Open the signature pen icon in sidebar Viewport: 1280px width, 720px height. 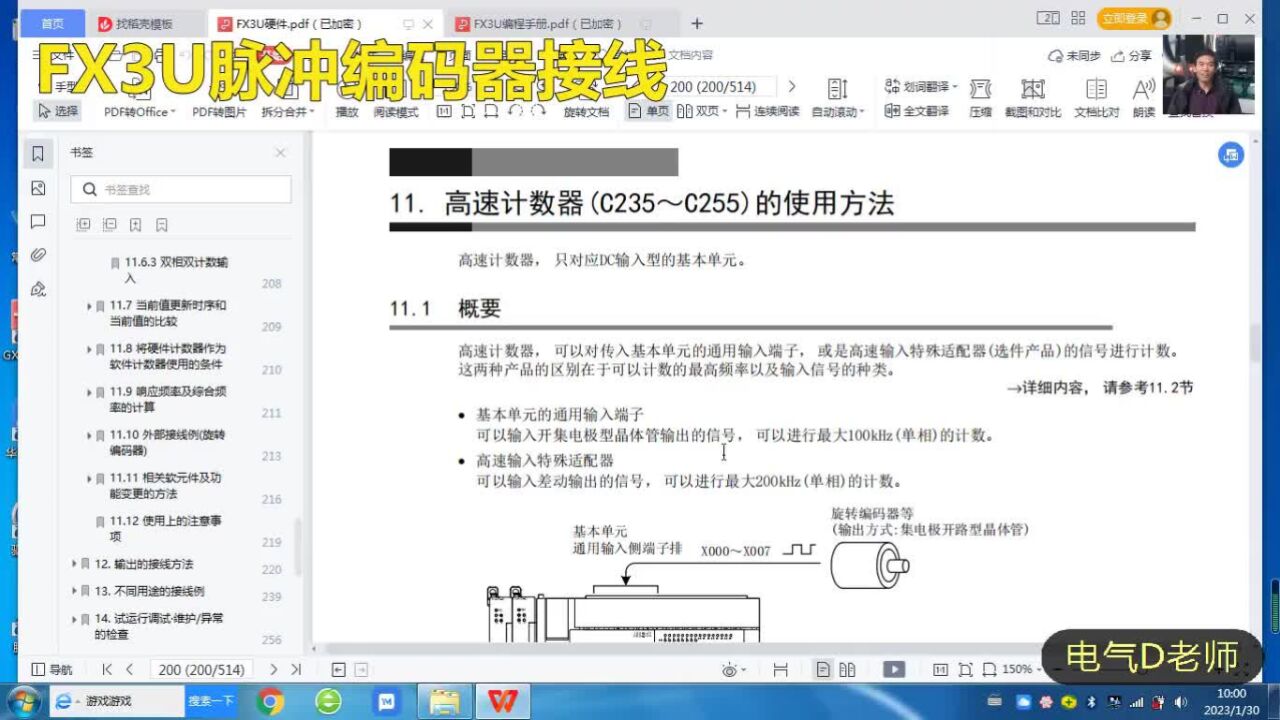tap(38, 289)
